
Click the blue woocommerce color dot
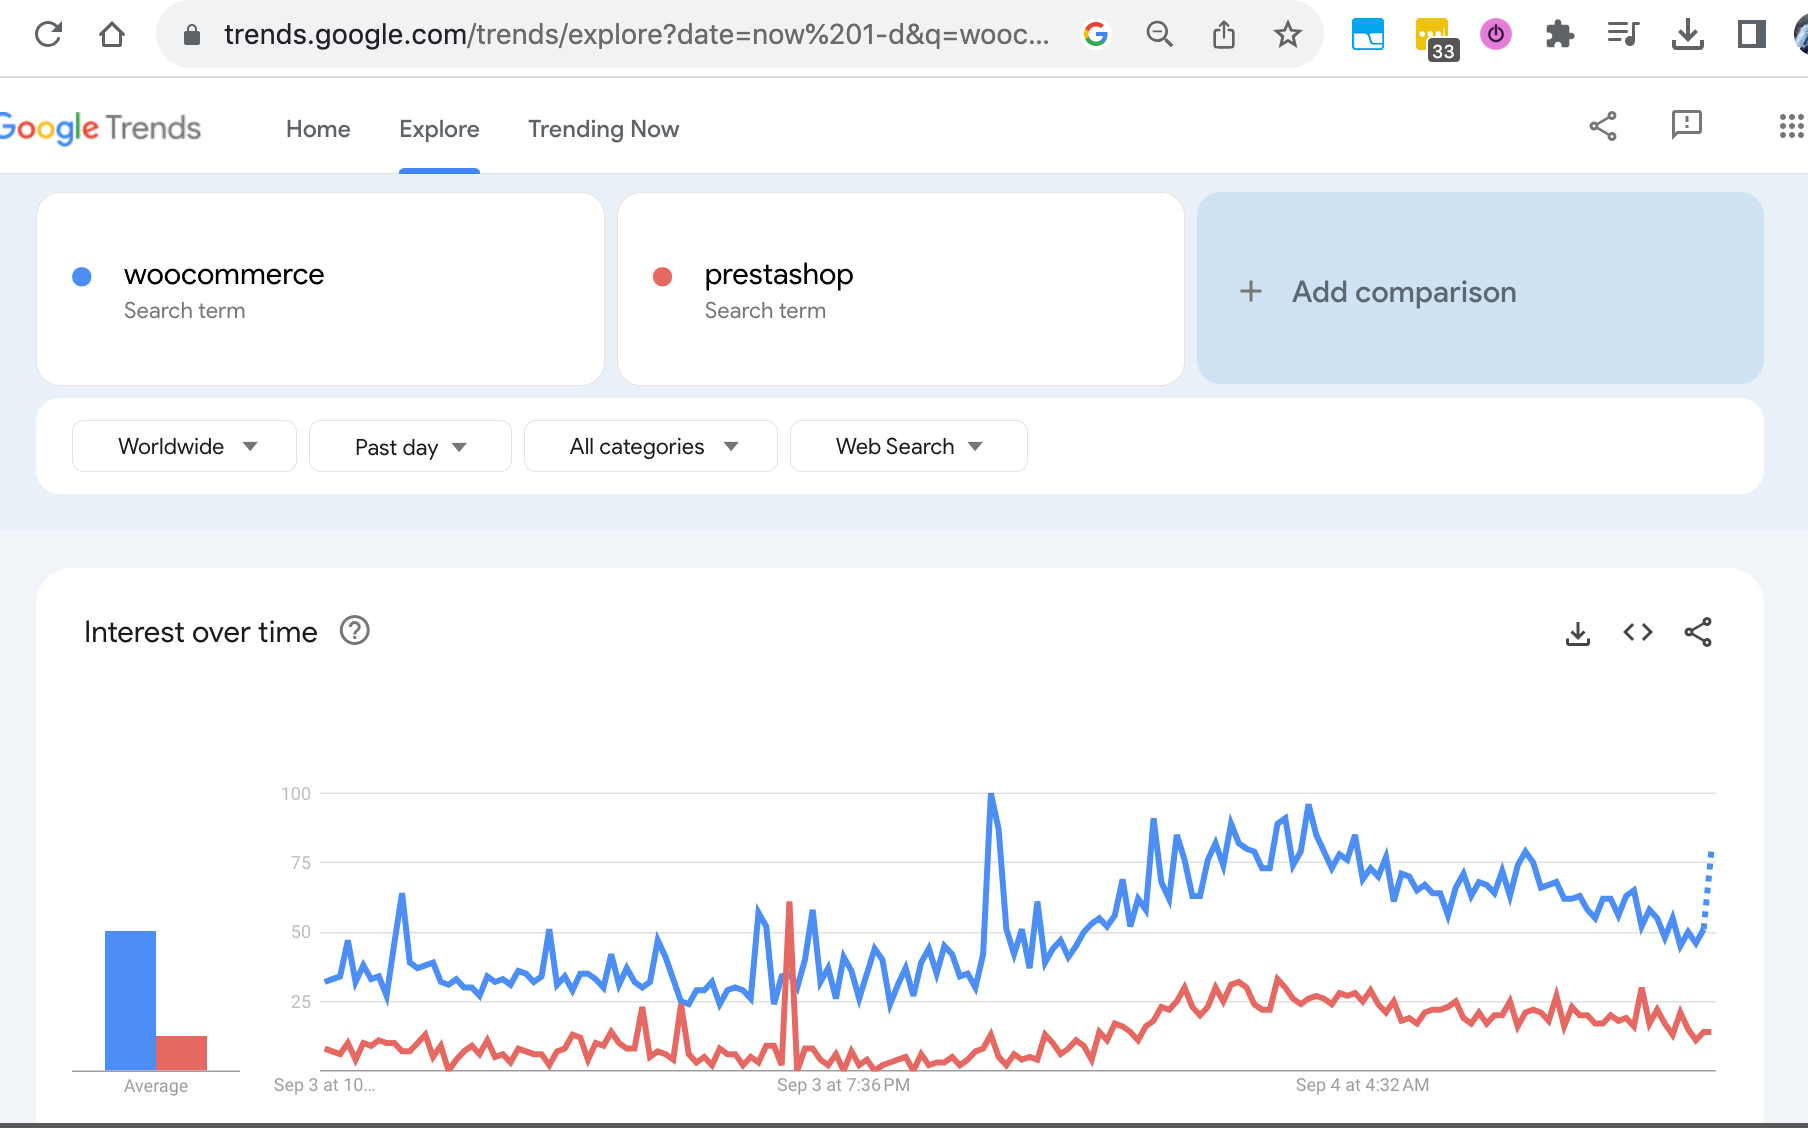(x=82, y=277)
